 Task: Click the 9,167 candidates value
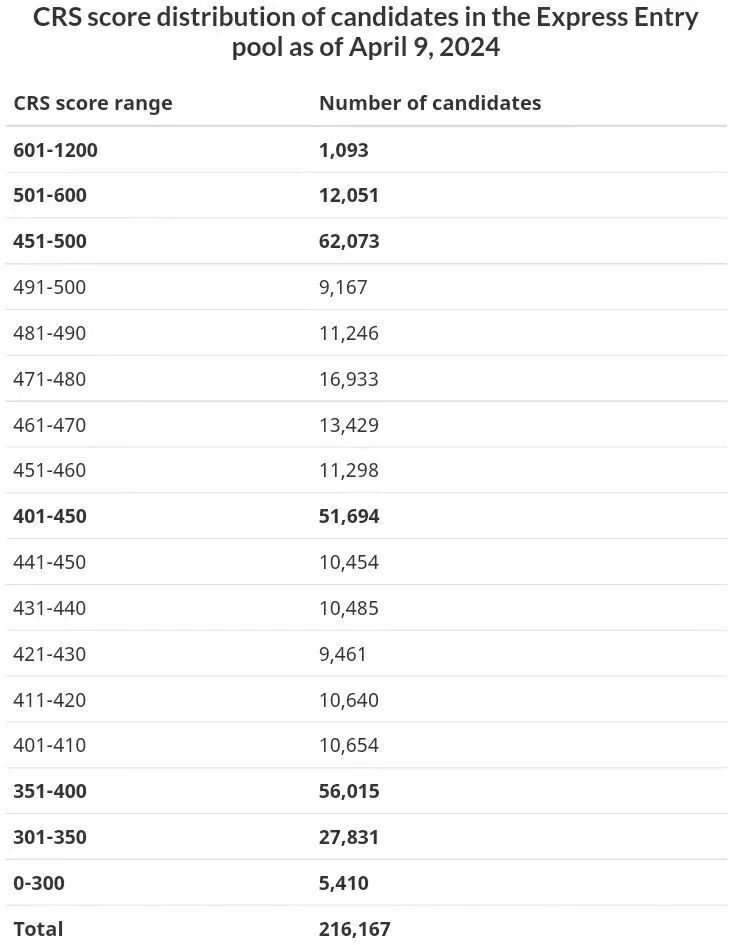[x=343, y=287]
